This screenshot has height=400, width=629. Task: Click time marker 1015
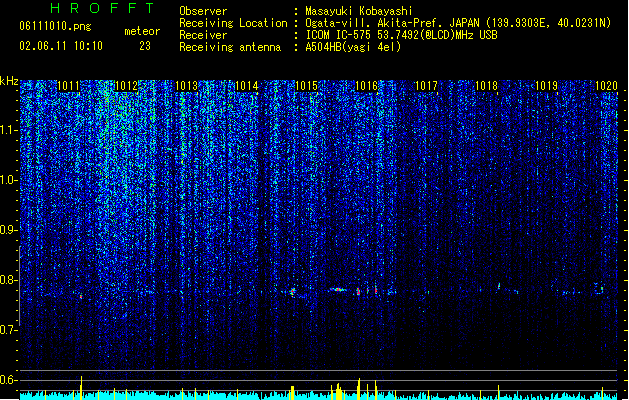306,86
